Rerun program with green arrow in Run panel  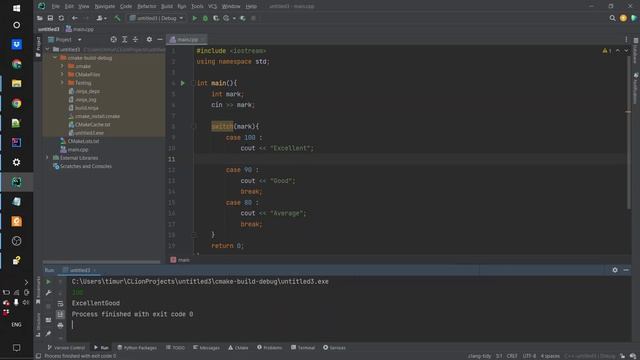click(x=48, y=282)
